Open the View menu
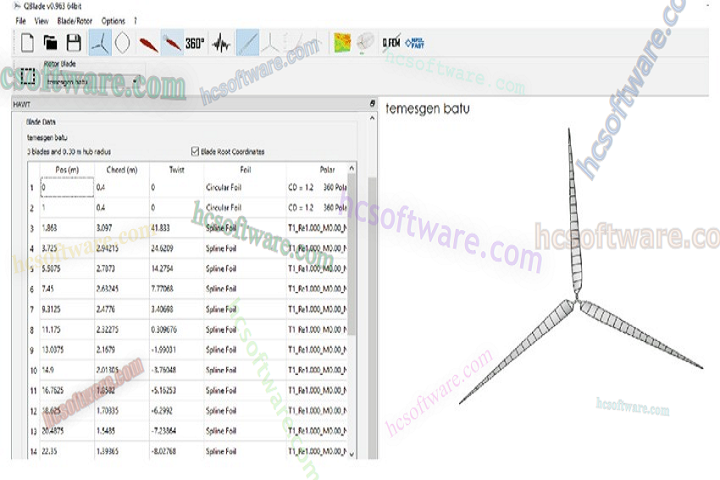The width and height of the screenshot is (720, 480). click(41, 21)
